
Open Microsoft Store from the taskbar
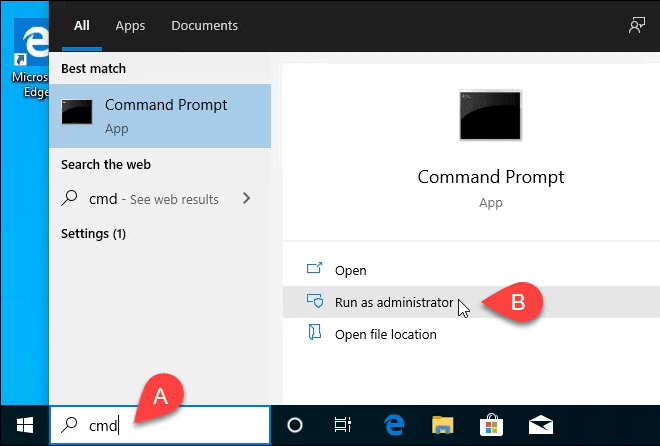click(490, 424)
